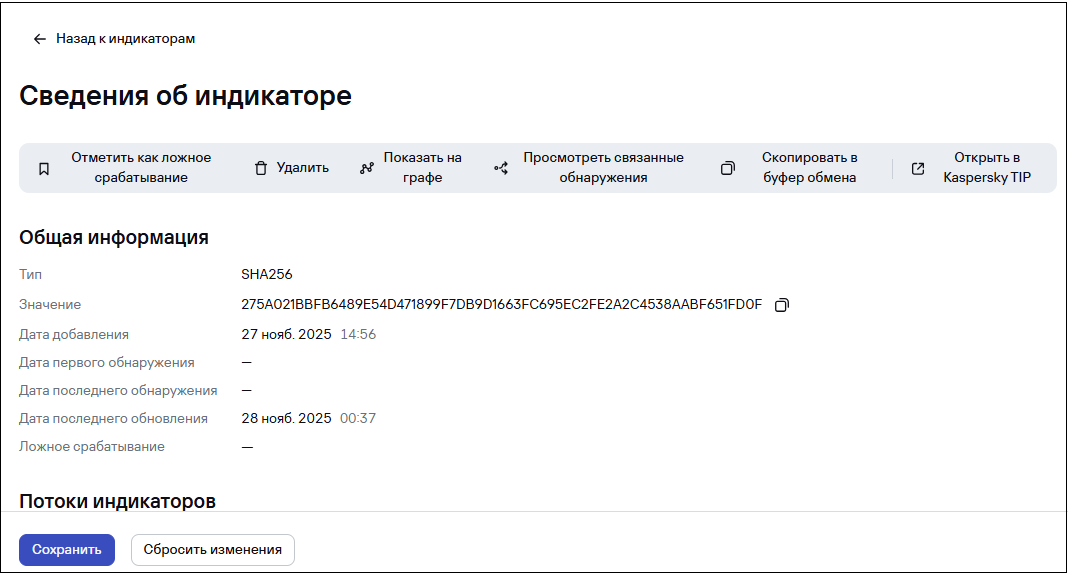
Task: Click the 'SHA256' type value
Action: (266, 275)
